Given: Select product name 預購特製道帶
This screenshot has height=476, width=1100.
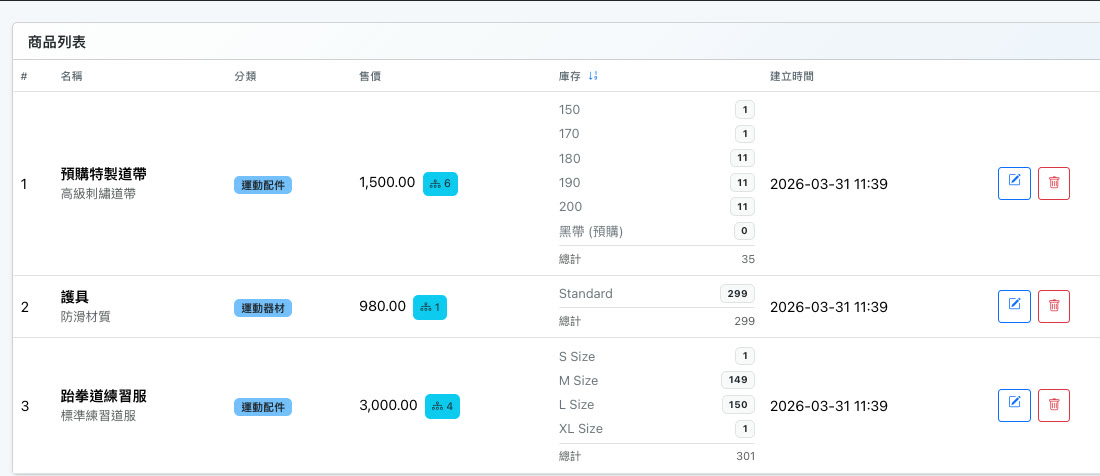Looking at the screenshot, I should tap(103, 174).
